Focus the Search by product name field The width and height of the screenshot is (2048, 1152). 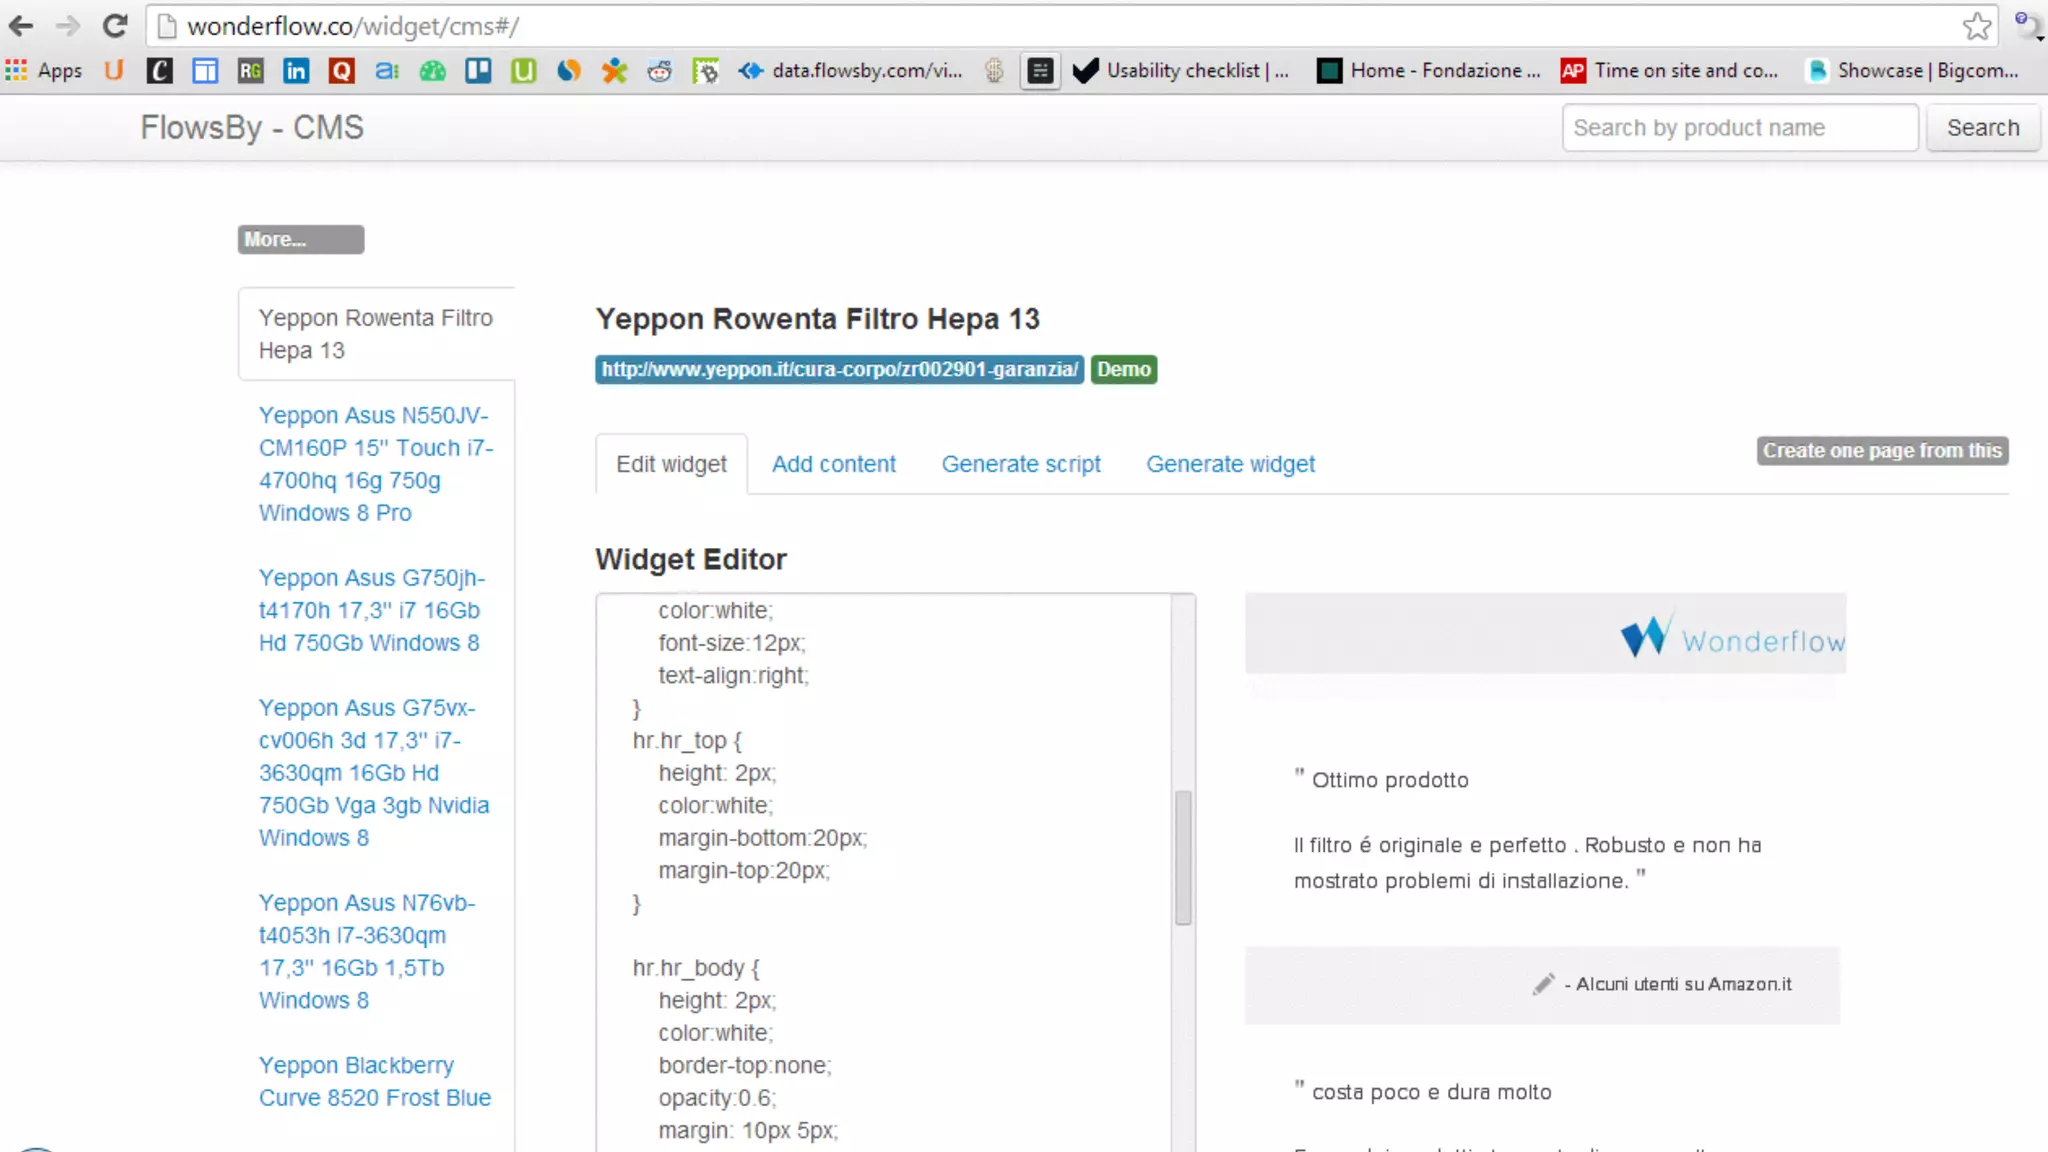tap(1739, 128)
